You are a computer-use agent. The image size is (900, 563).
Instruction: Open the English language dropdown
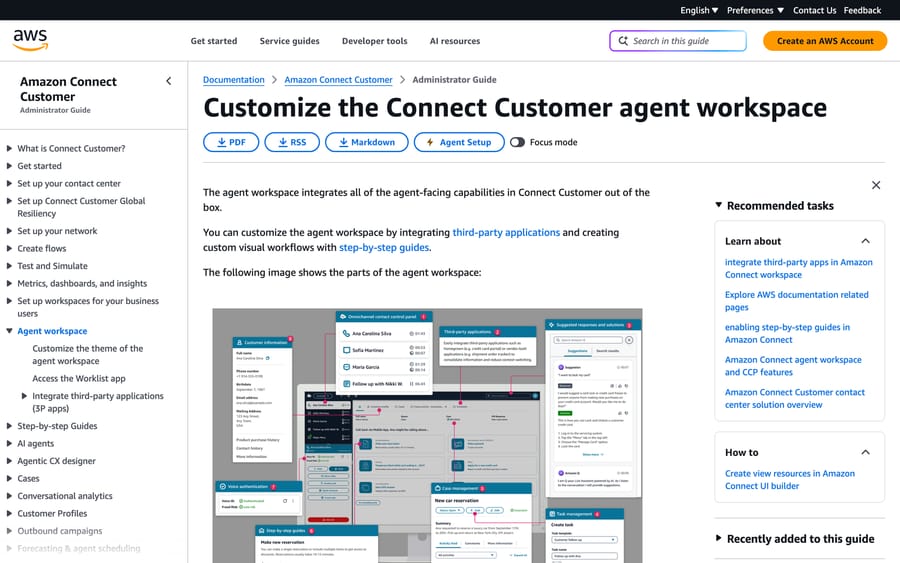coord(699,10)
